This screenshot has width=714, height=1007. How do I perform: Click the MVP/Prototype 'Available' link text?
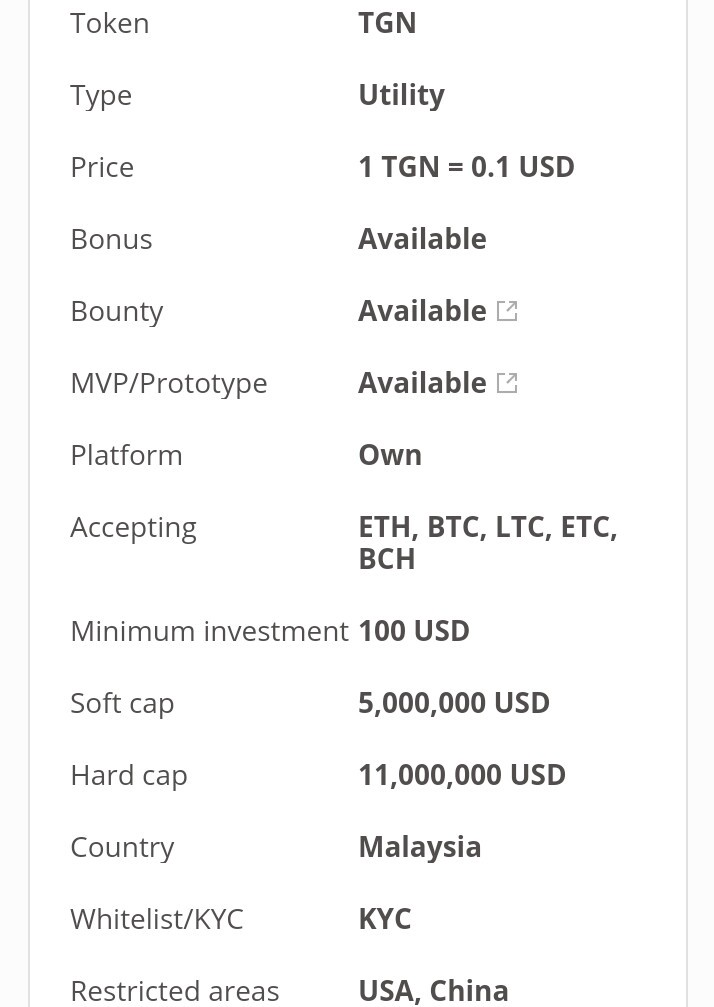point(422,383)
